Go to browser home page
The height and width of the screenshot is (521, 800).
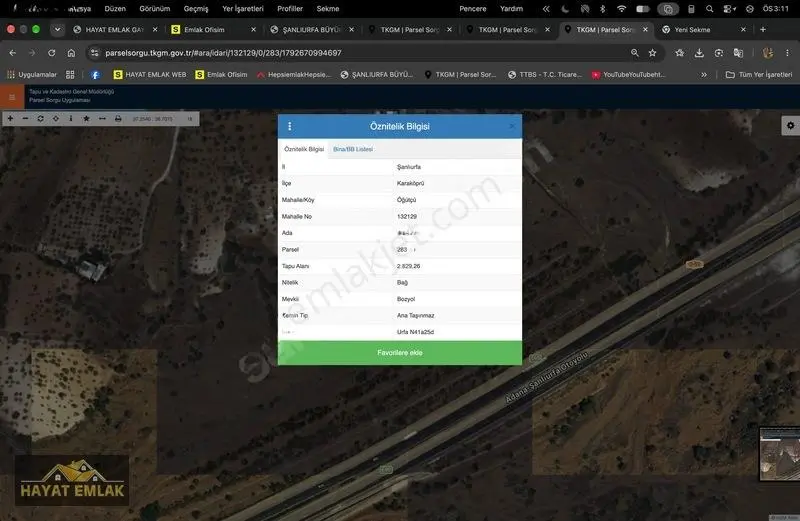click(71, 53)
